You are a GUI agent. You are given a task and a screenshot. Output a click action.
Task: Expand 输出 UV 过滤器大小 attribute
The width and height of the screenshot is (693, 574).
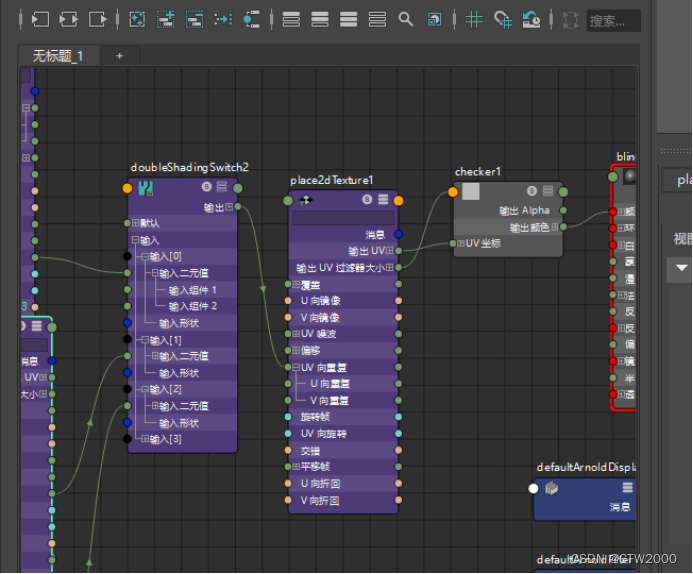(389, 267)
